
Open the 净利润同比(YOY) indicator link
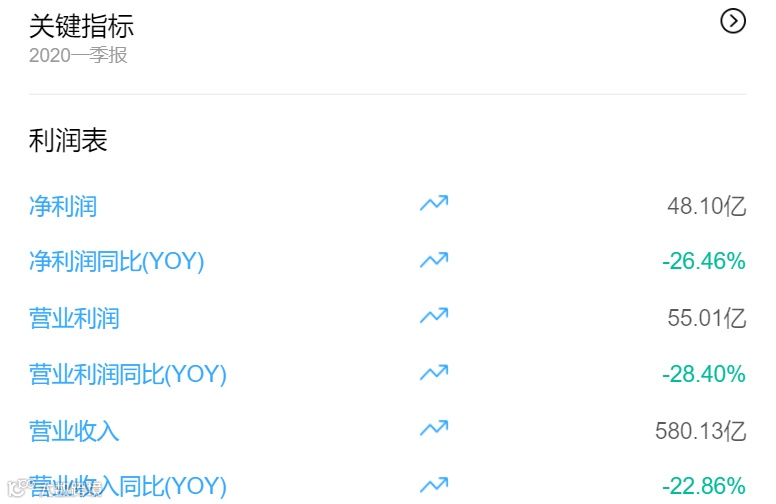pyautogui.click(x=116, y=261)
